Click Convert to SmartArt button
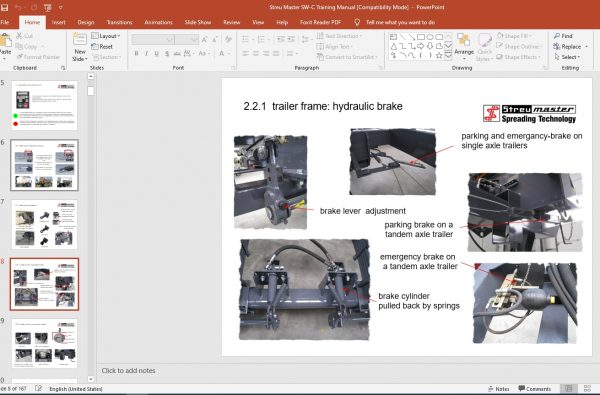600x395 pixels. pos(347,57)
